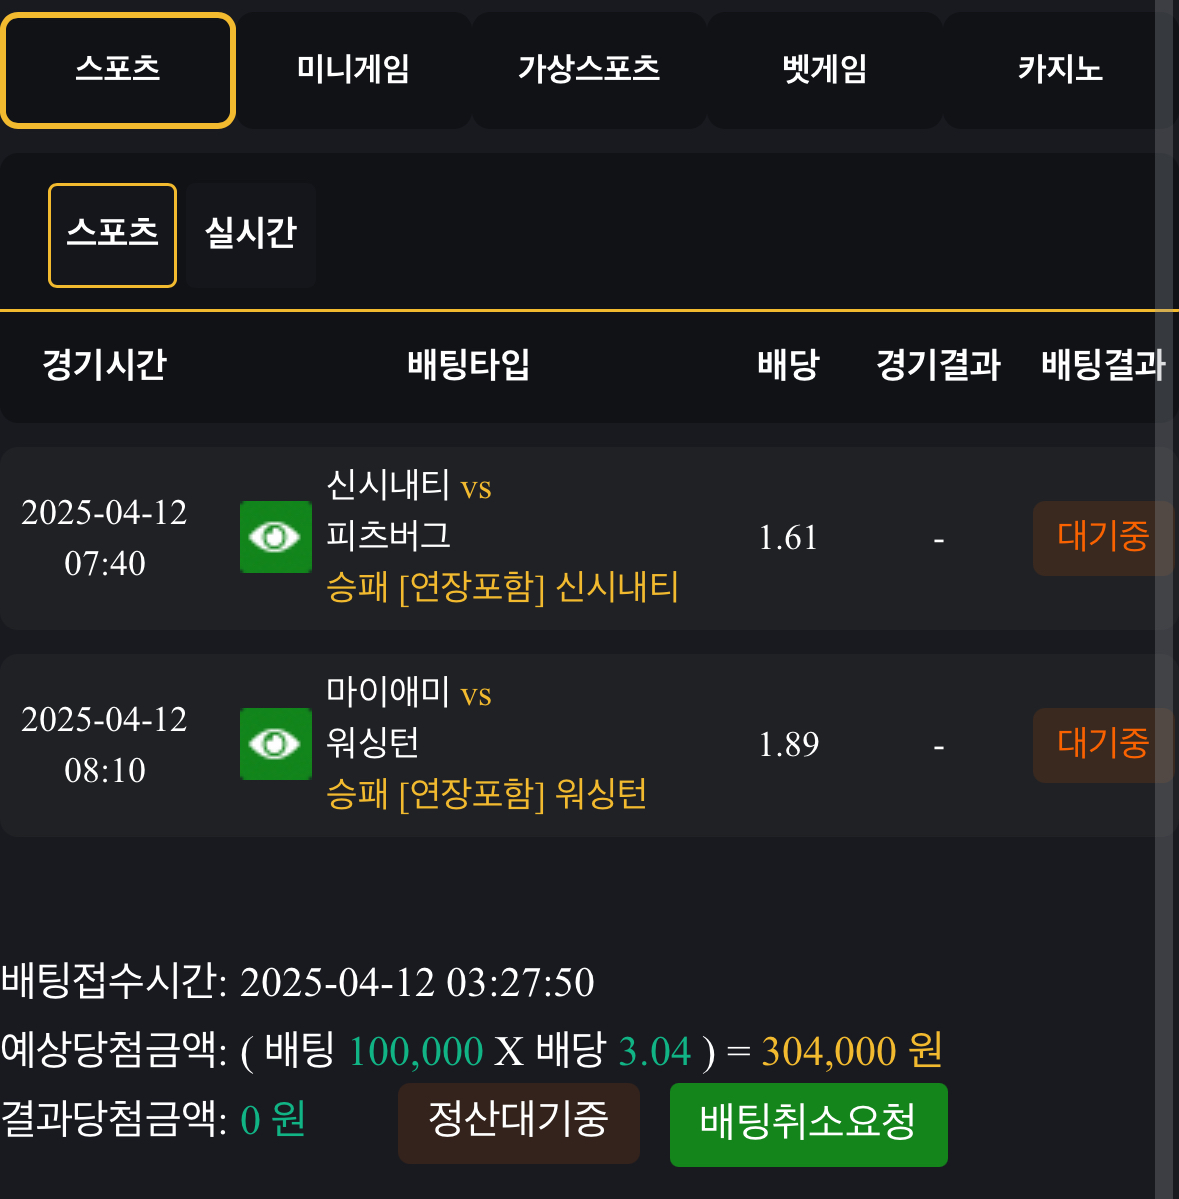Go to the 카지노 tab

tap(1058, 70)
